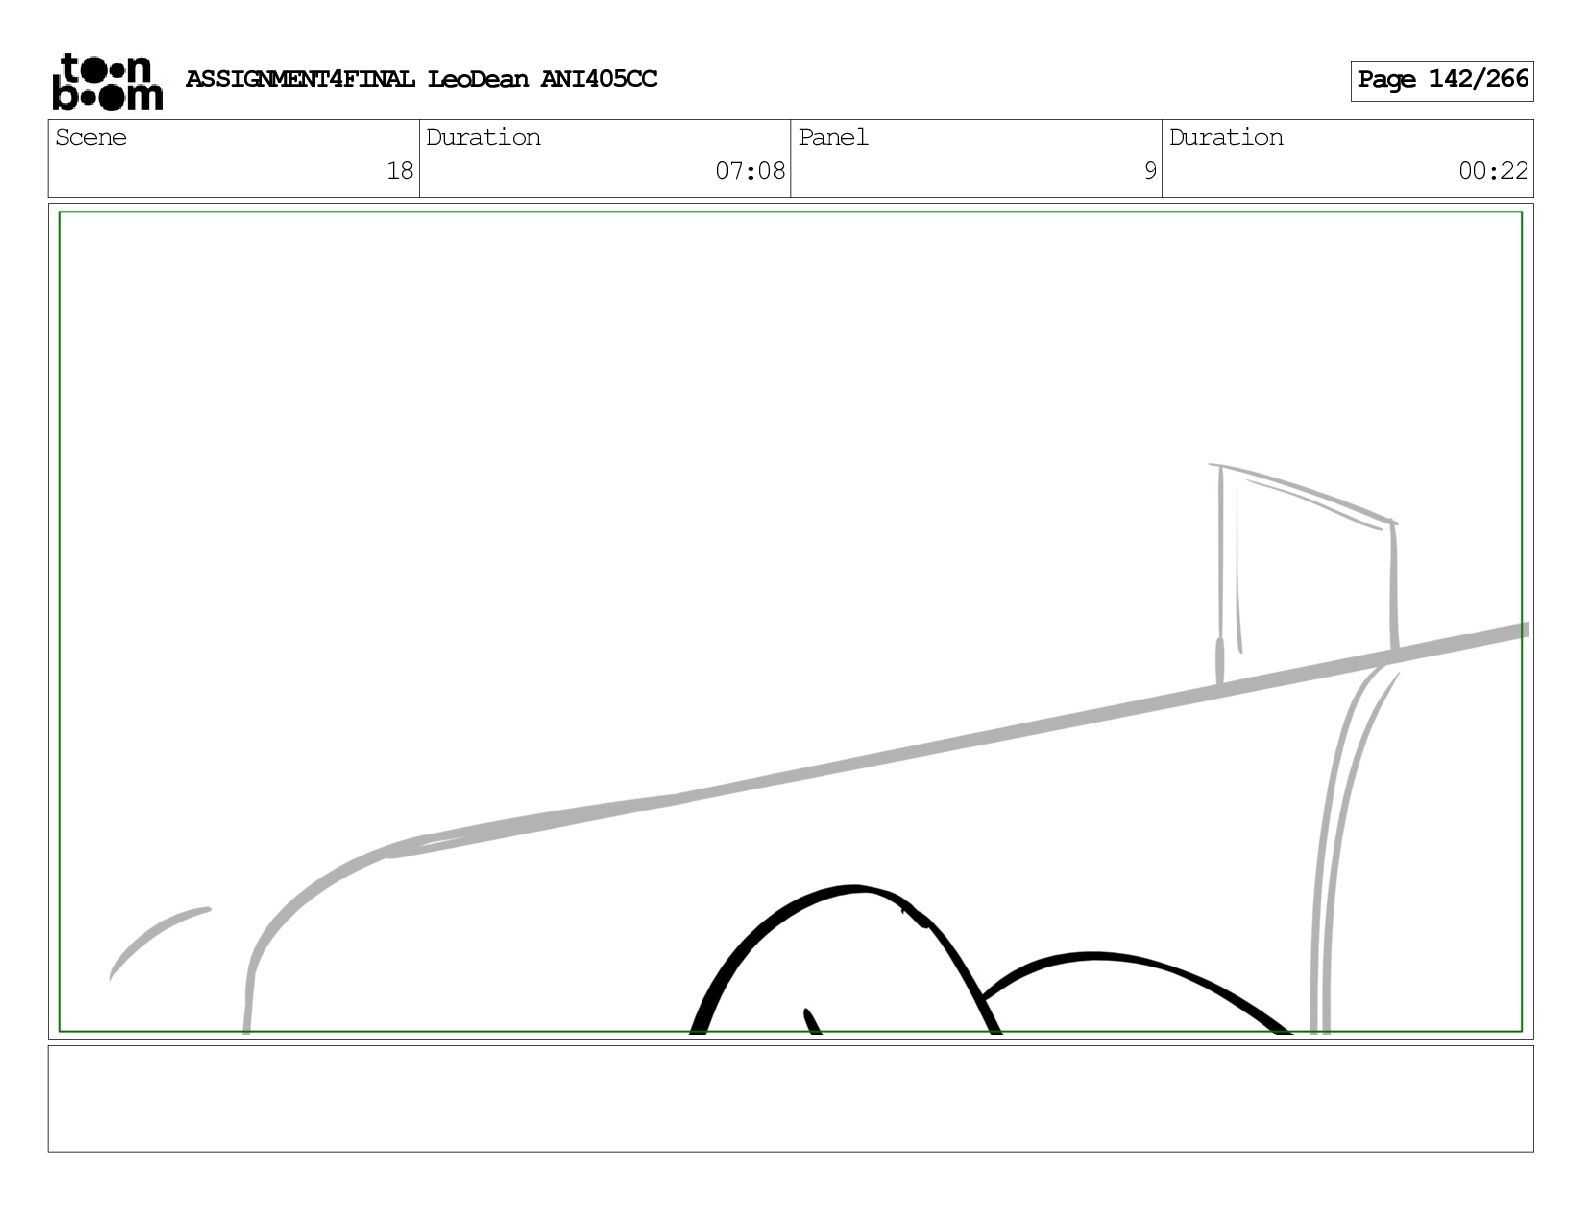The height and width of the screenshot is (1224, 1584).
Task: Click the storyboard sketch panel
Action: pyautogui.click(x=790, y=621)
